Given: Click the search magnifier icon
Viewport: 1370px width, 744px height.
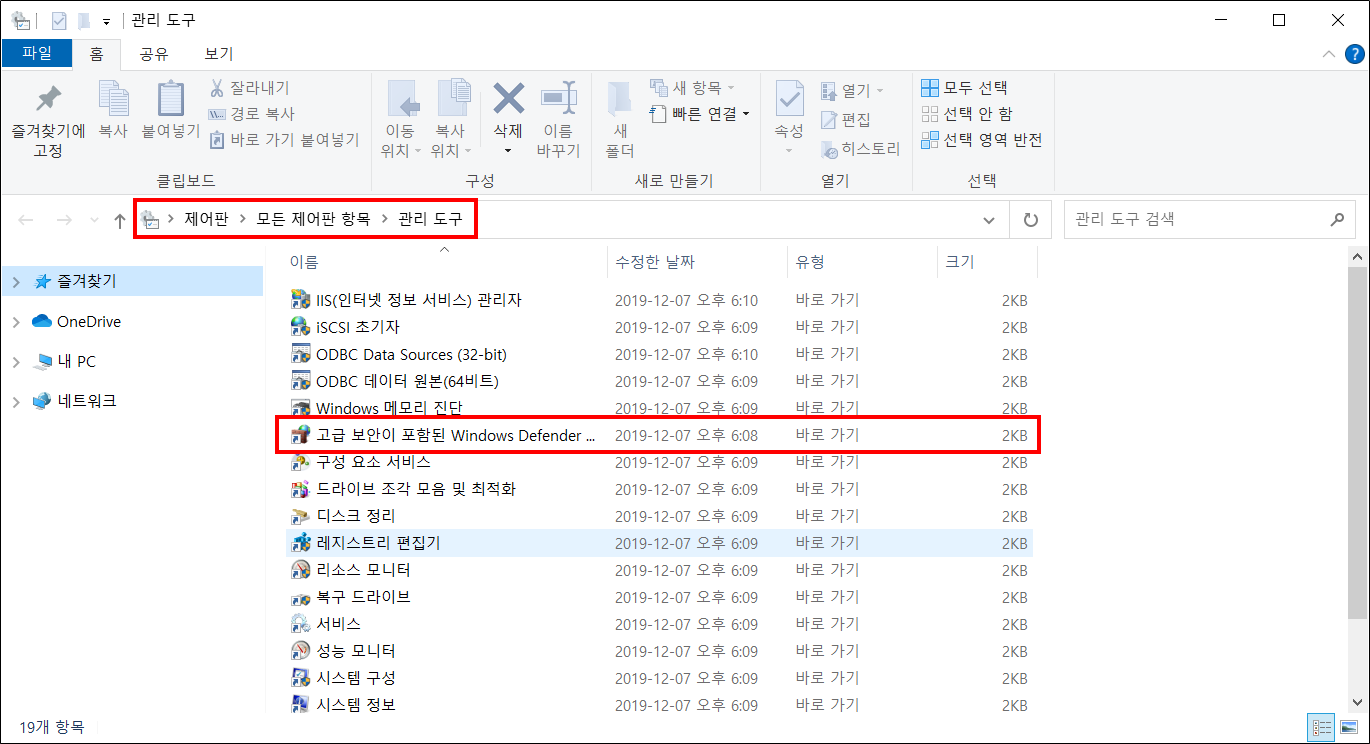Looking at the screenshot, I should click(1337, 219).
